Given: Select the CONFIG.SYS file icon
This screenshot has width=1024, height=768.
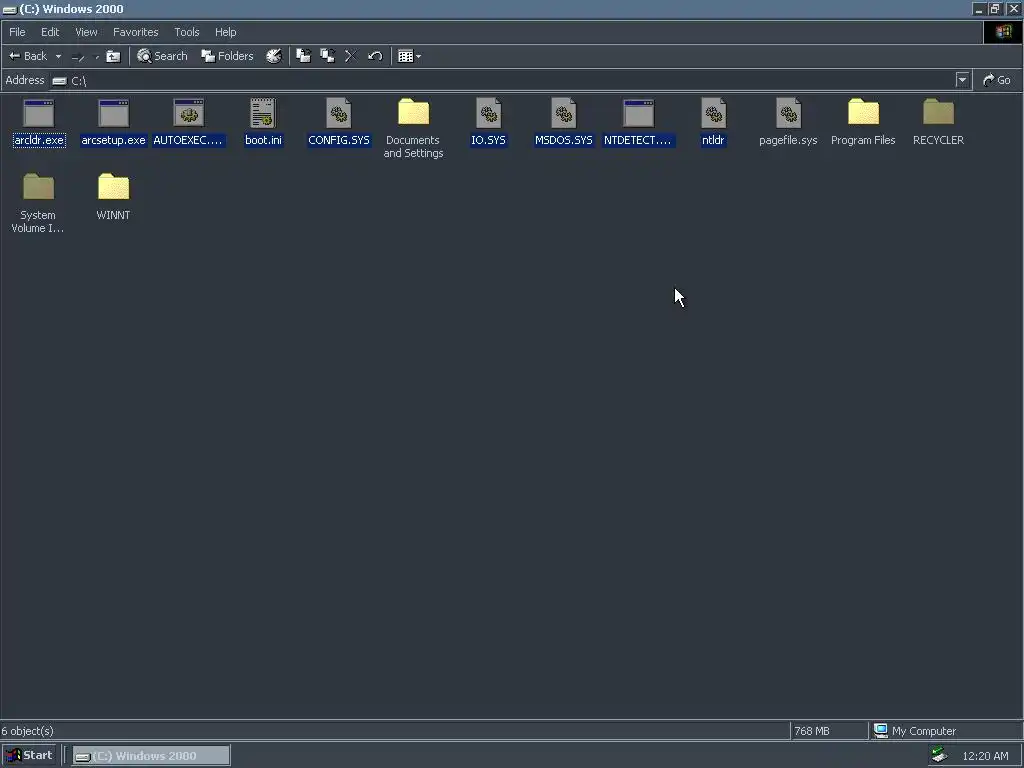Looking at the screenshot, I should (339, 114).
